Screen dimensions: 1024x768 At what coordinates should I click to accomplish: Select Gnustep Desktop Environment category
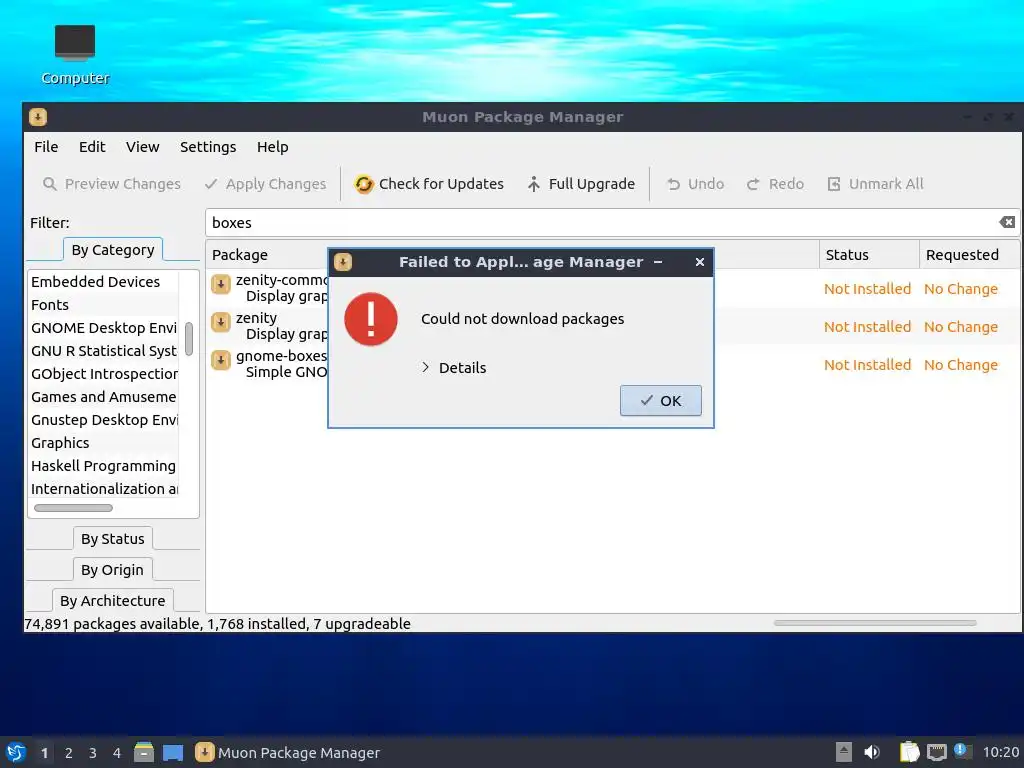pyautogui.click(x=103, y=419)
